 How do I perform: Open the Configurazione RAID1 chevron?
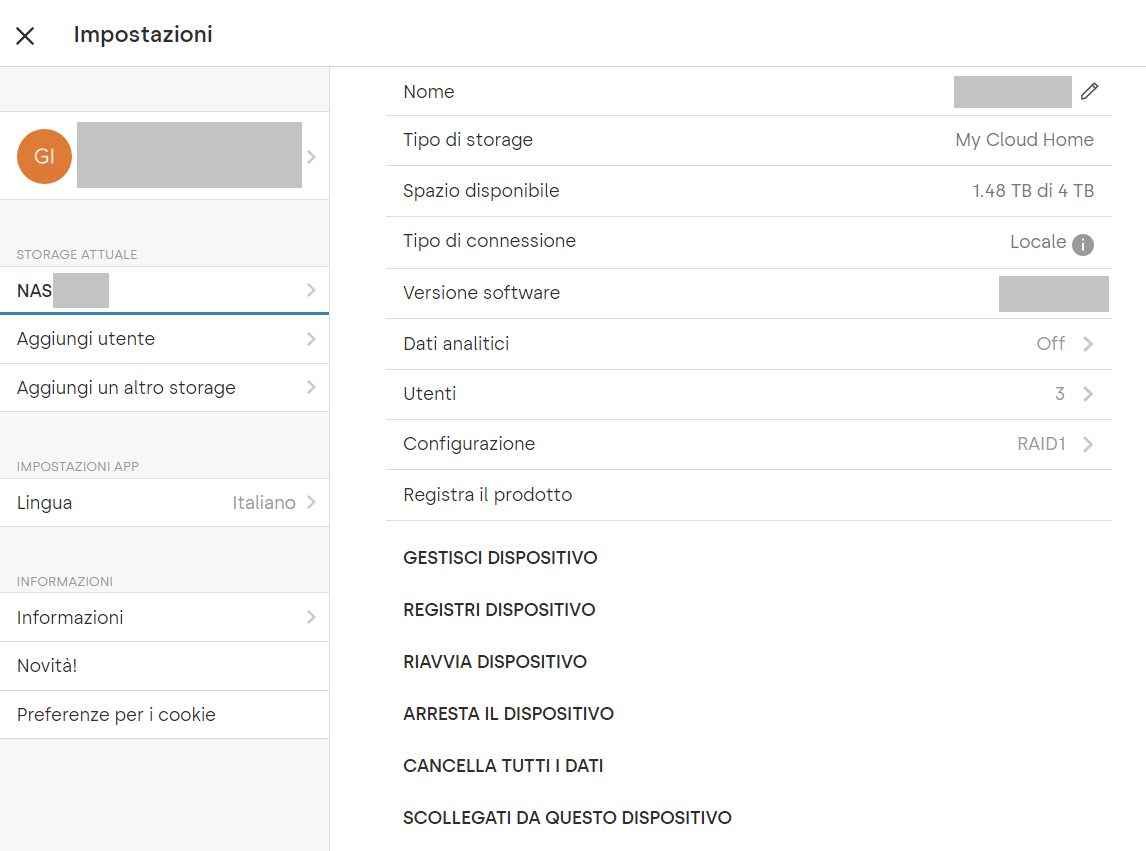1088,444
